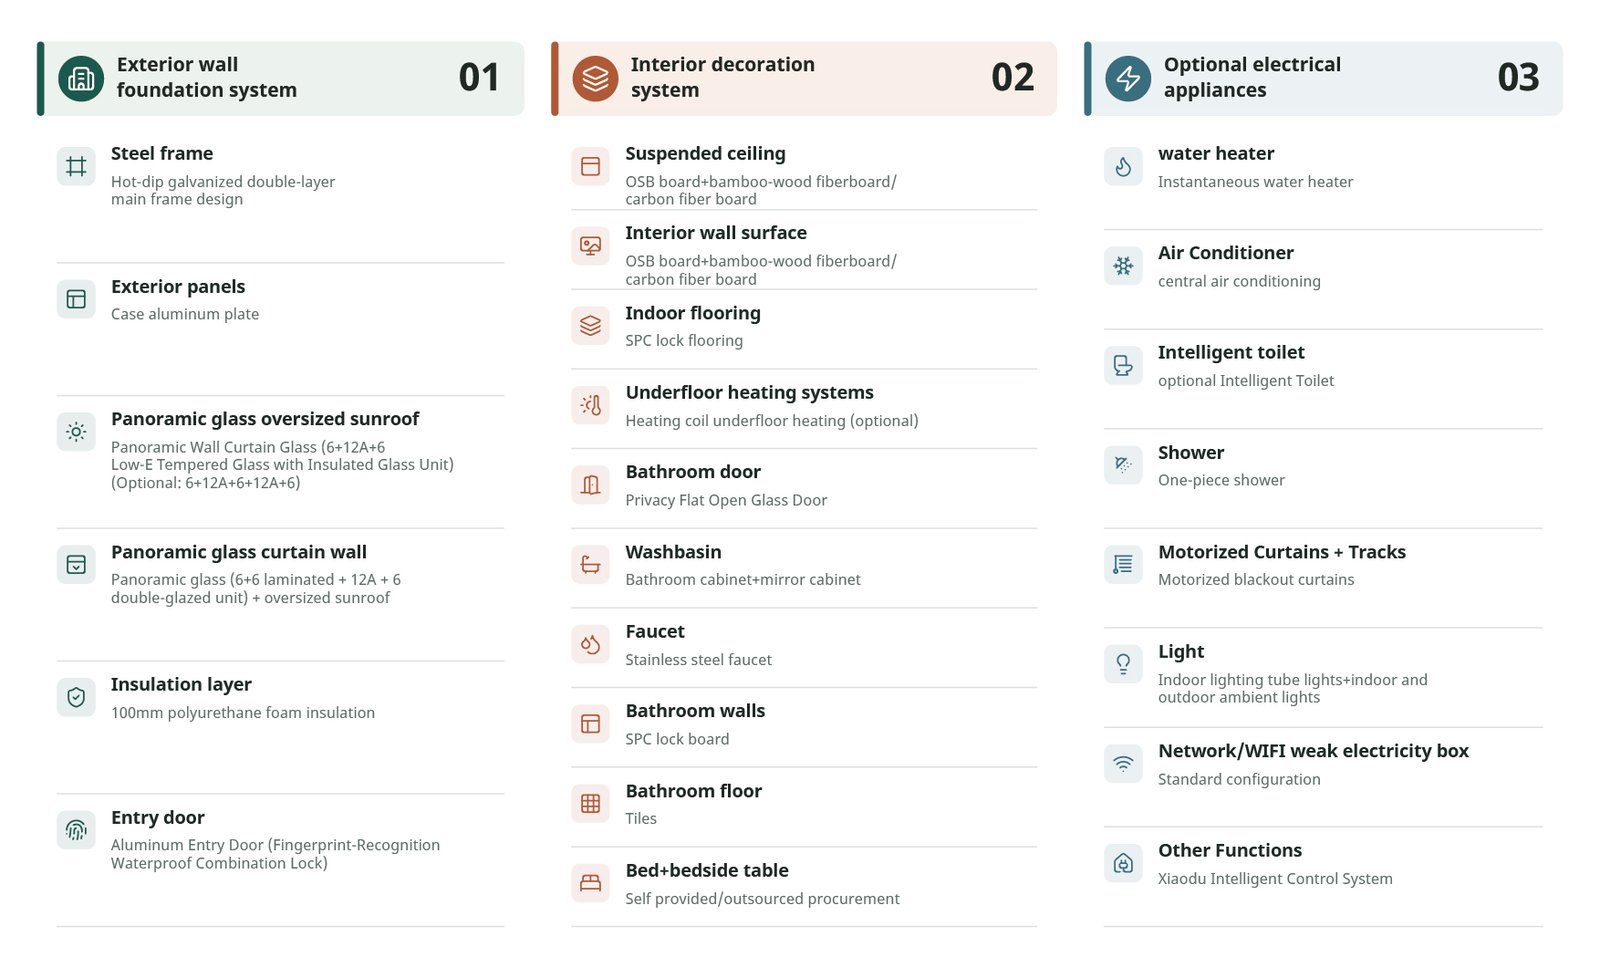The height and width of the screenshot is (969, 1600).
Task: Click the Light bulb icon
Action: point(1123,664)
